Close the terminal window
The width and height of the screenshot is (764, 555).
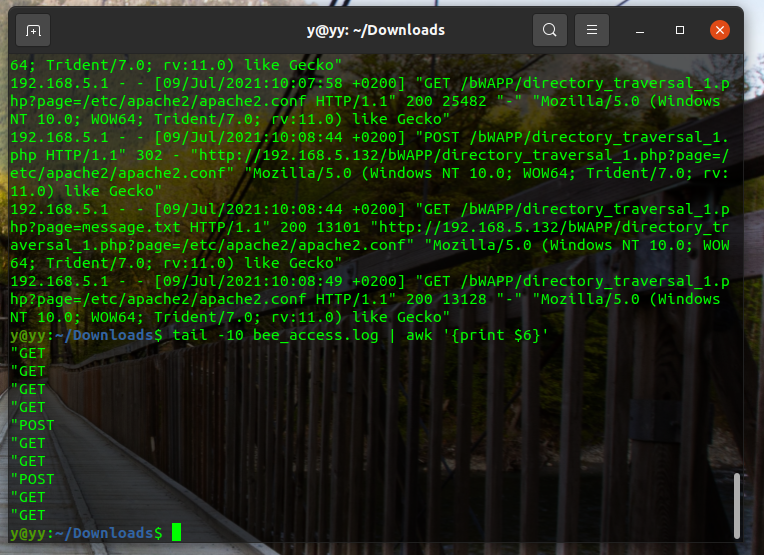720,30
